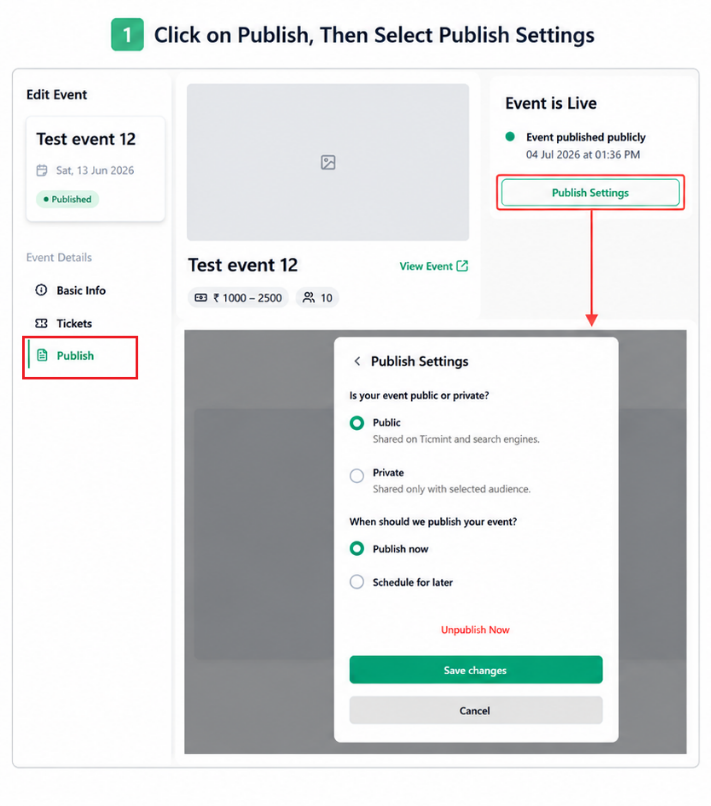Click the external link icon beside View Event

[x=462, y=266]
